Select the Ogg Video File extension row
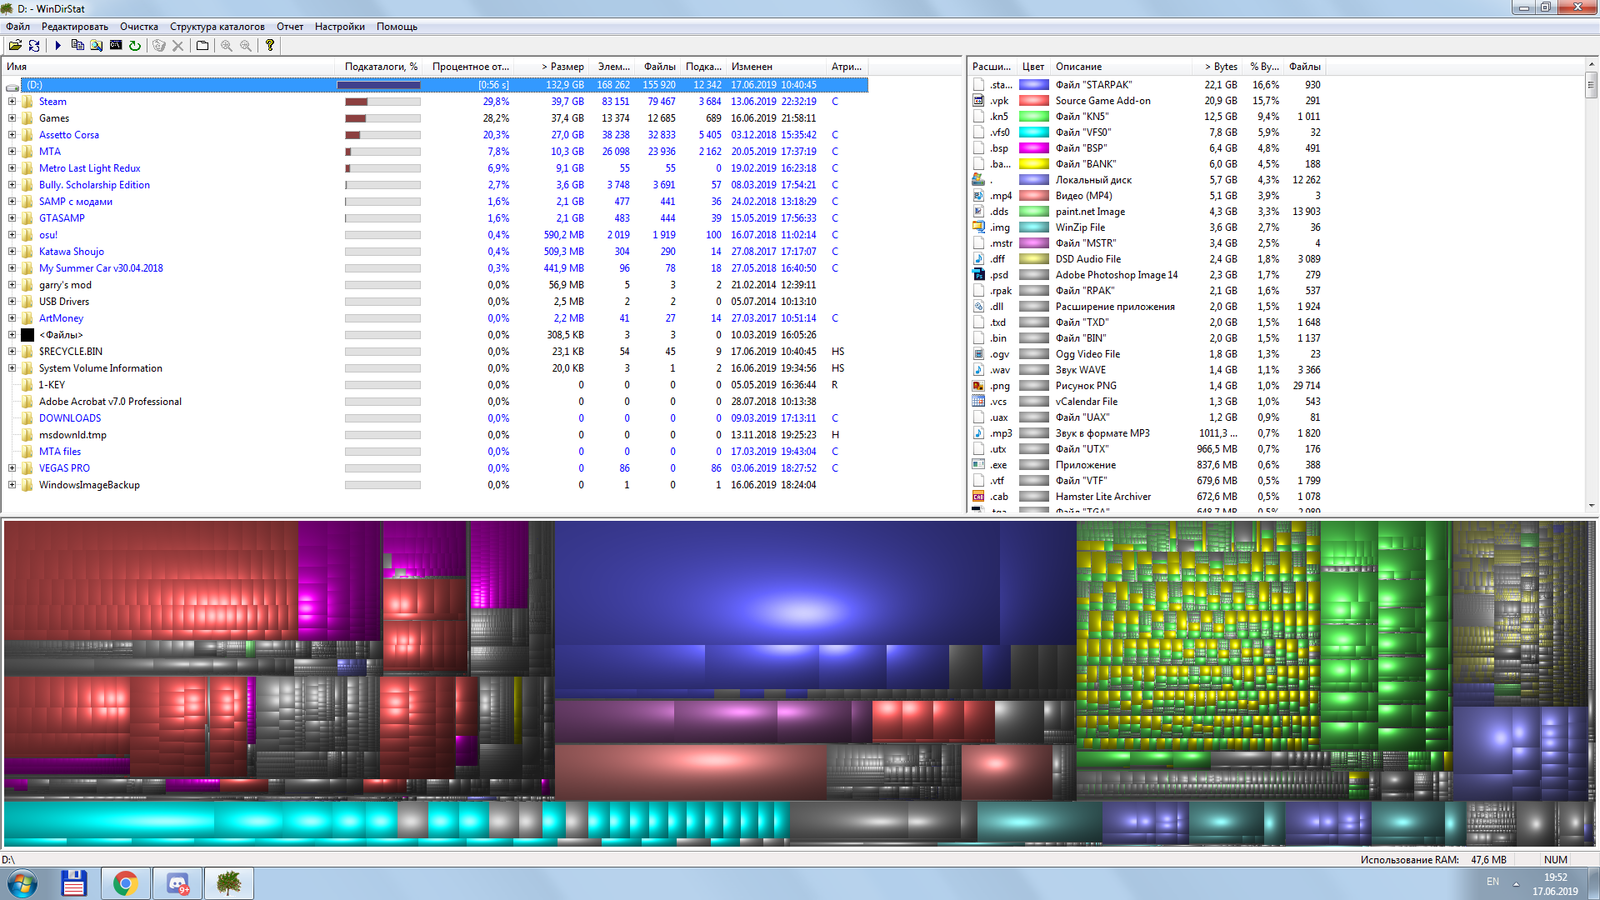Screen dimensions: 1600x900 [x=1147, y=354]
